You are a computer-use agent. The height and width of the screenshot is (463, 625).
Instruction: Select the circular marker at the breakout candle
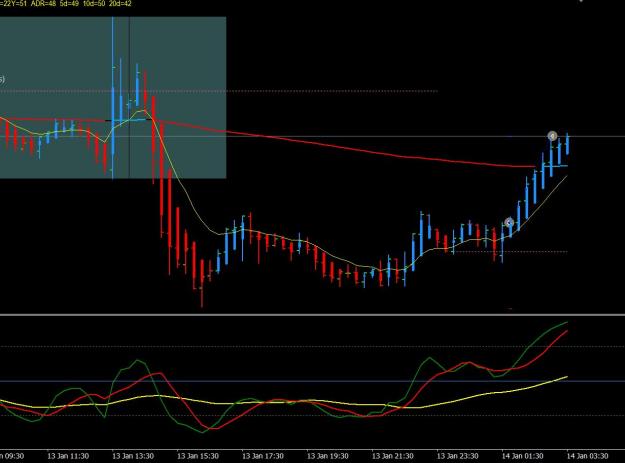[509, 222]
